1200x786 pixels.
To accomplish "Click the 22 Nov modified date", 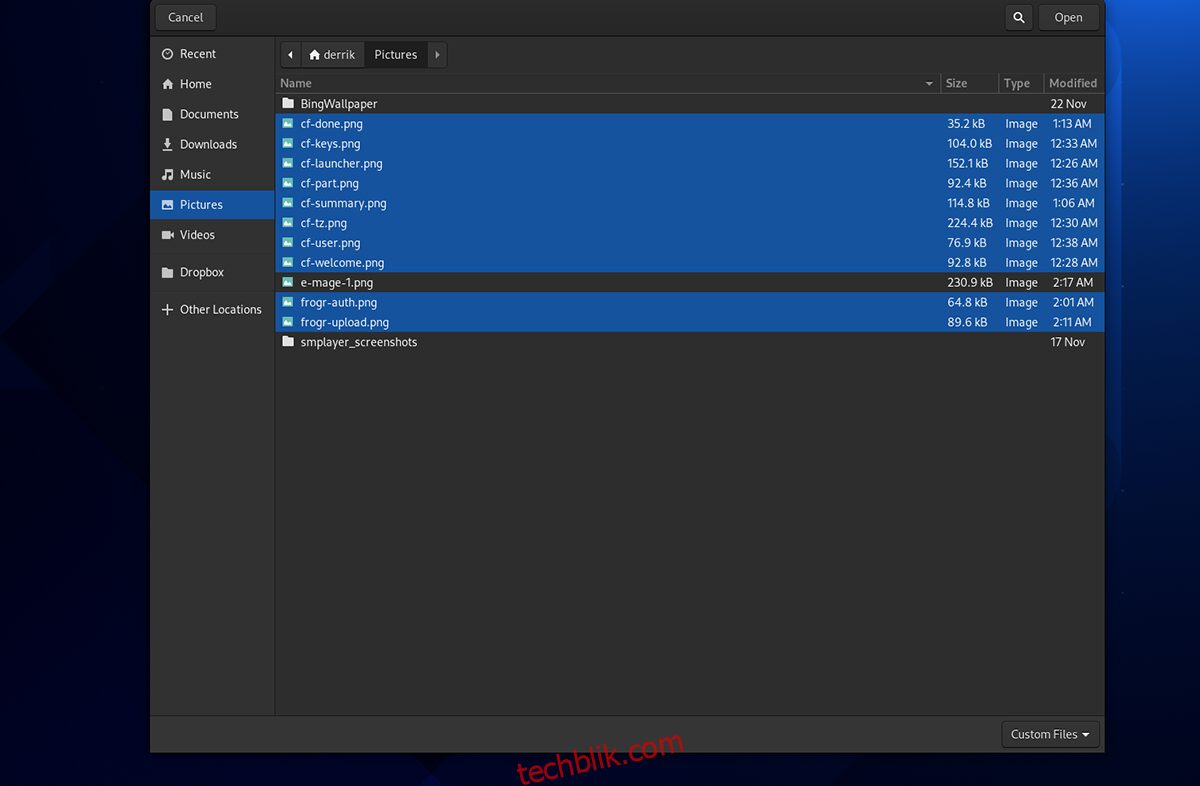I will coord(1068,104).
